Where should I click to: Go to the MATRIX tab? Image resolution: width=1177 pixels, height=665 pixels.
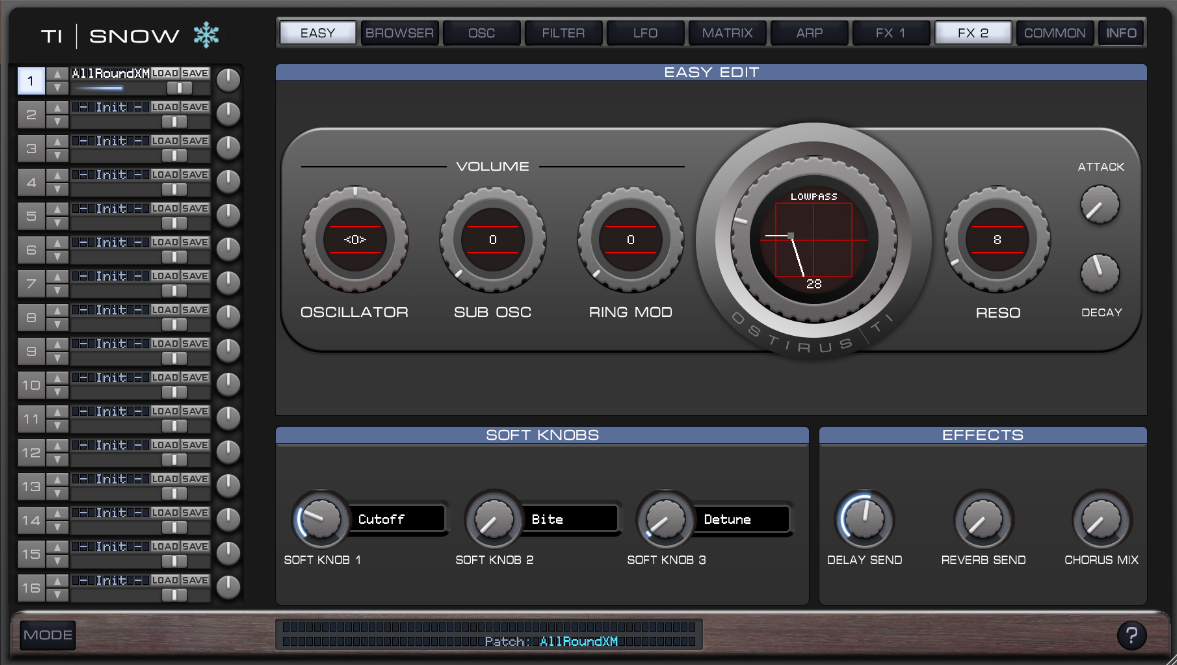point(727,33)
